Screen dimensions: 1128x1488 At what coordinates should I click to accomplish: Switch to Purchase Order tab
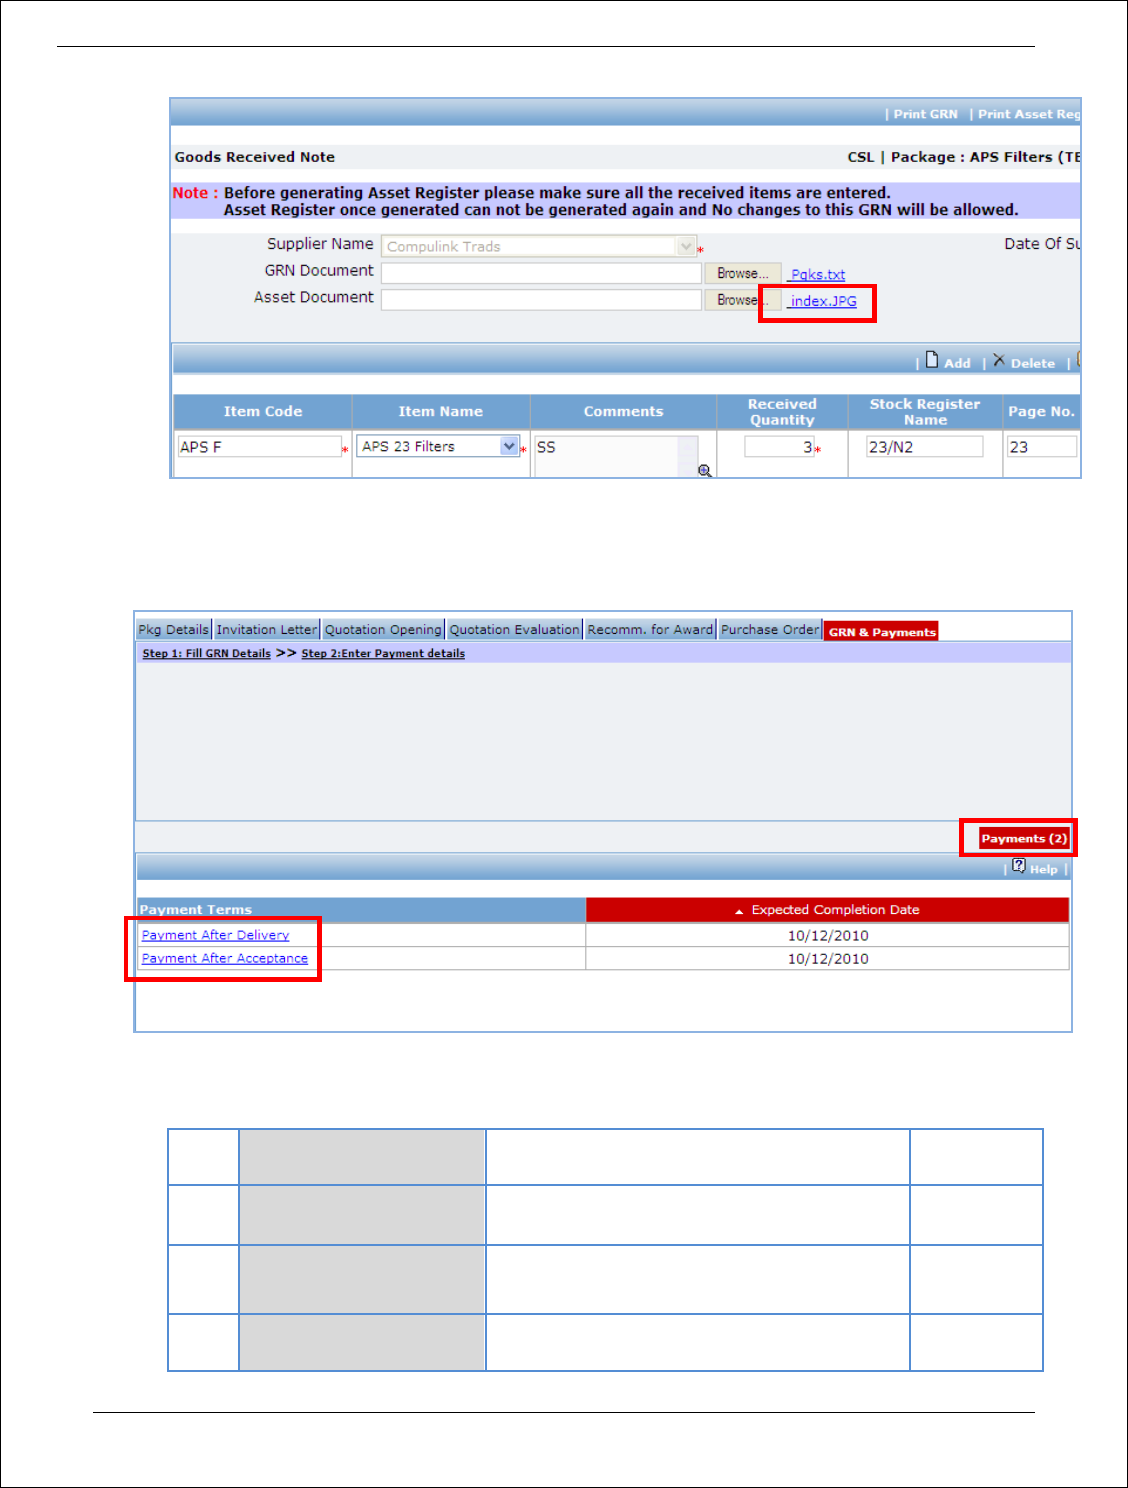pos(770,630)
